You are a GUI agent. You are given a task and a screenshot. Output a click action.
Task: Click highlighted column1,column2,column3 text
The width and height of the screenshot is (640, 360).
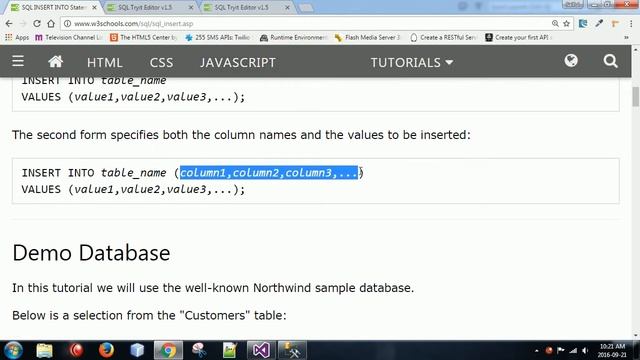coord(269,173)
